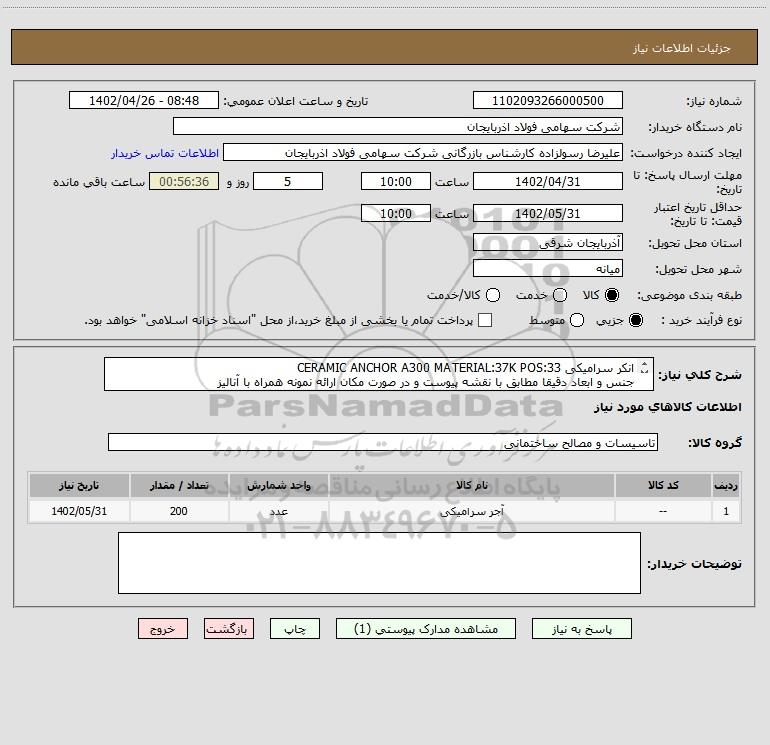Click the quantity cell showing 200
Image resolution: width=770 pixels, height=745 pixels.
pos(179,511)
